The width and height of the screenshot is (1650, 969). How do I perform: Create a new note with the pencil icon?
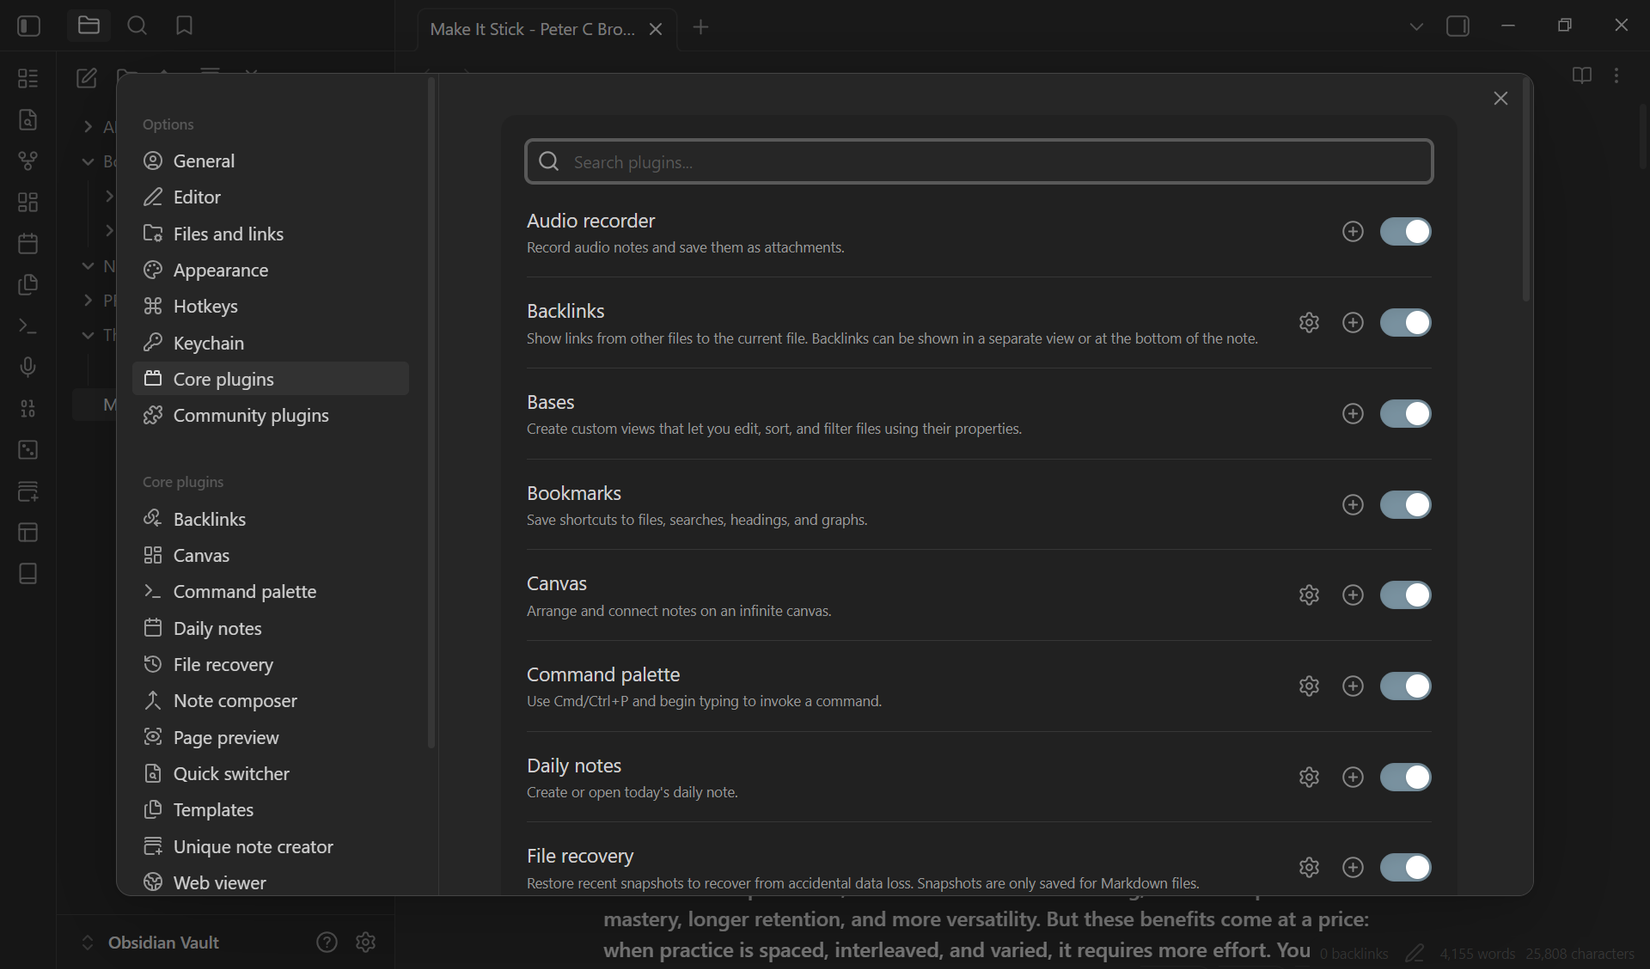tap(86, 78)
